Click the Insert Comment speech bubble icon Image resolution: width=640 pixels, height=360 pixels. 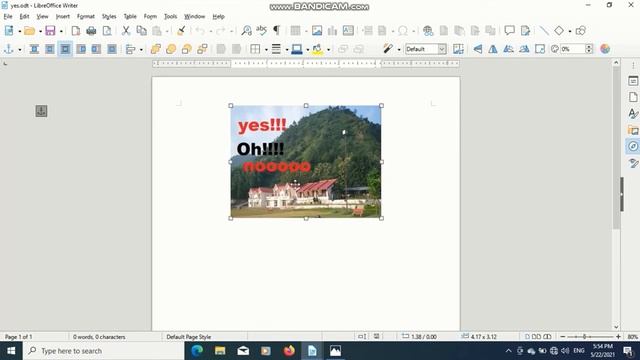509,31
